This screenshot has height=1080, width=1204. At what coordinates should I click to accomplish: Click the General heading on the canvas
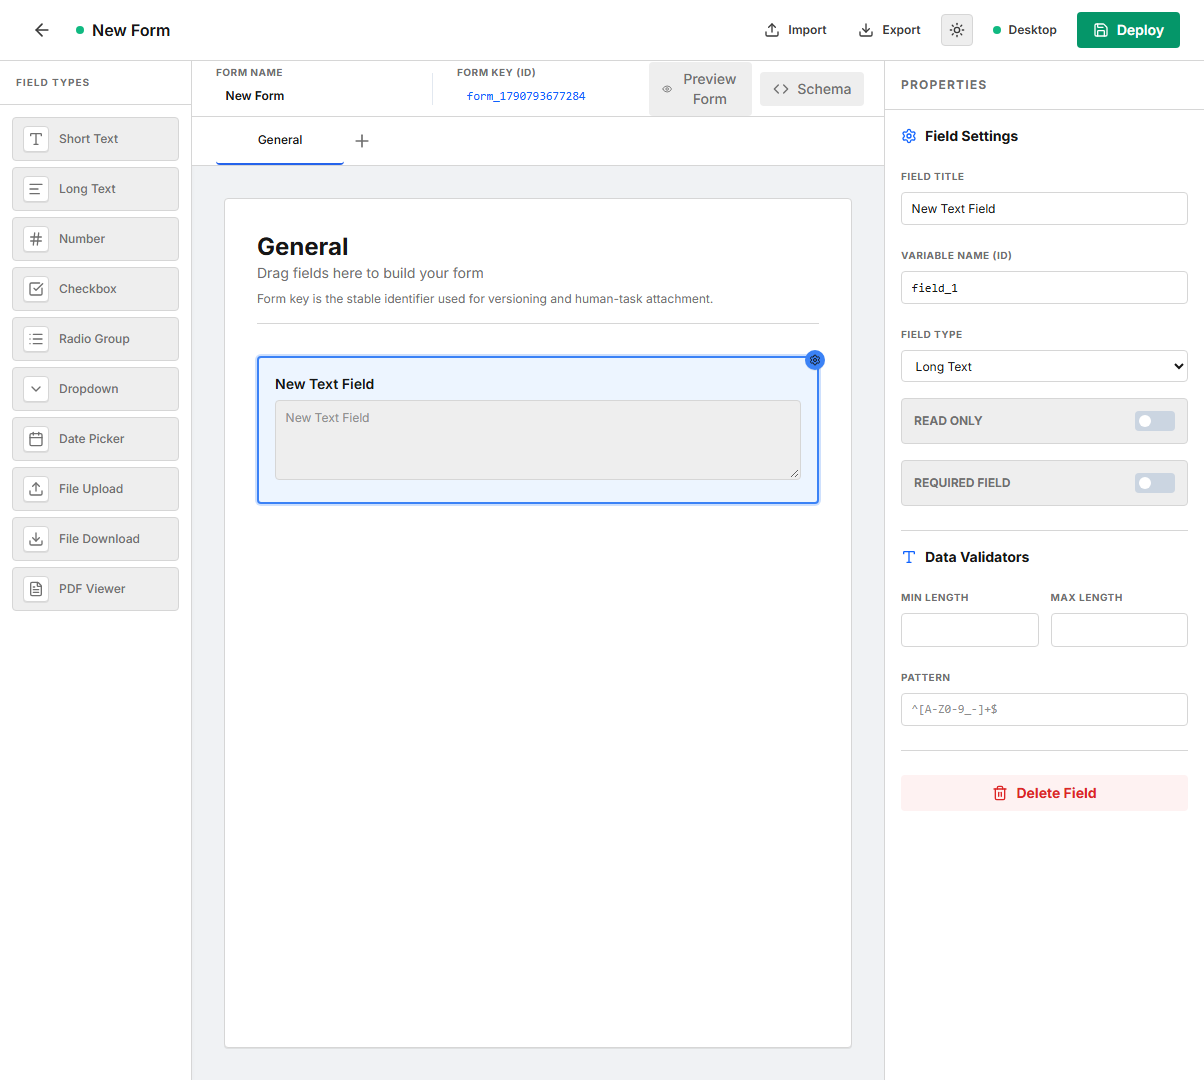click(x=303, y=247)
